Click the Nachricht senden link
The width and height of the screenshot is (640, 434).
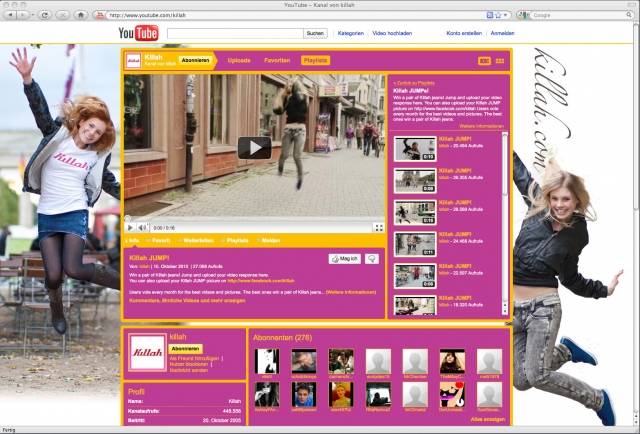point(189,370)
